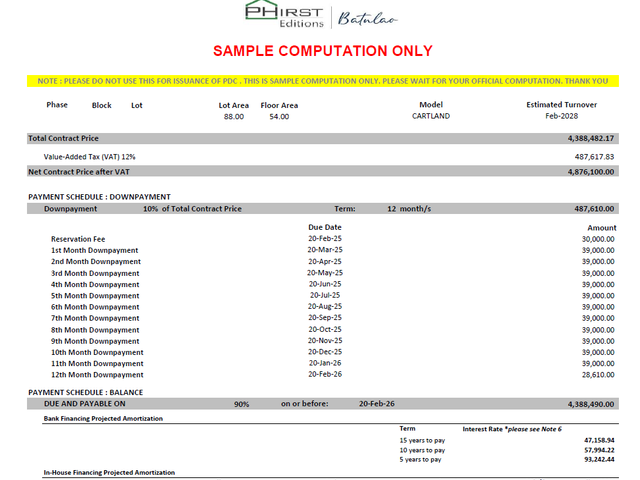640x480 pixels.
Task: Click the 15 years to pay term
Action: (422, 440)
